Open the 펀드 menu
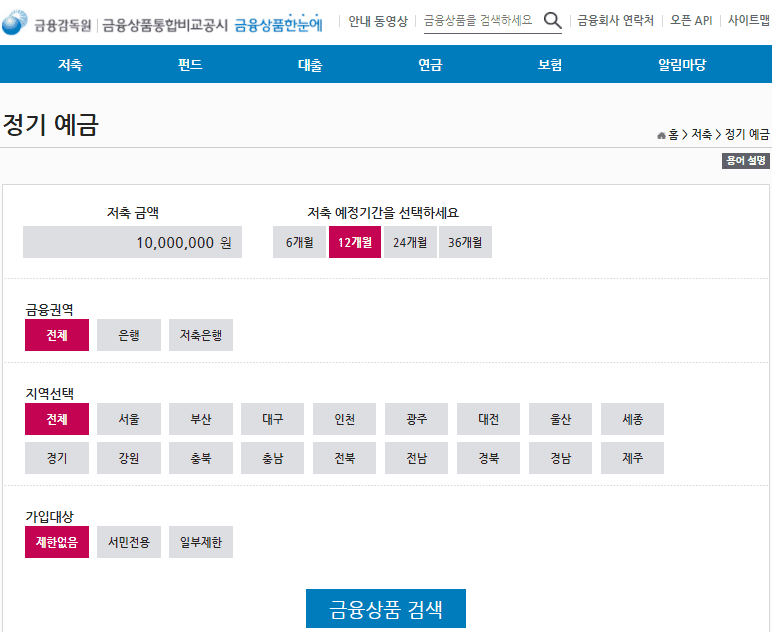The height and width of the screenshot is (632, 772). tap(190, 65)
